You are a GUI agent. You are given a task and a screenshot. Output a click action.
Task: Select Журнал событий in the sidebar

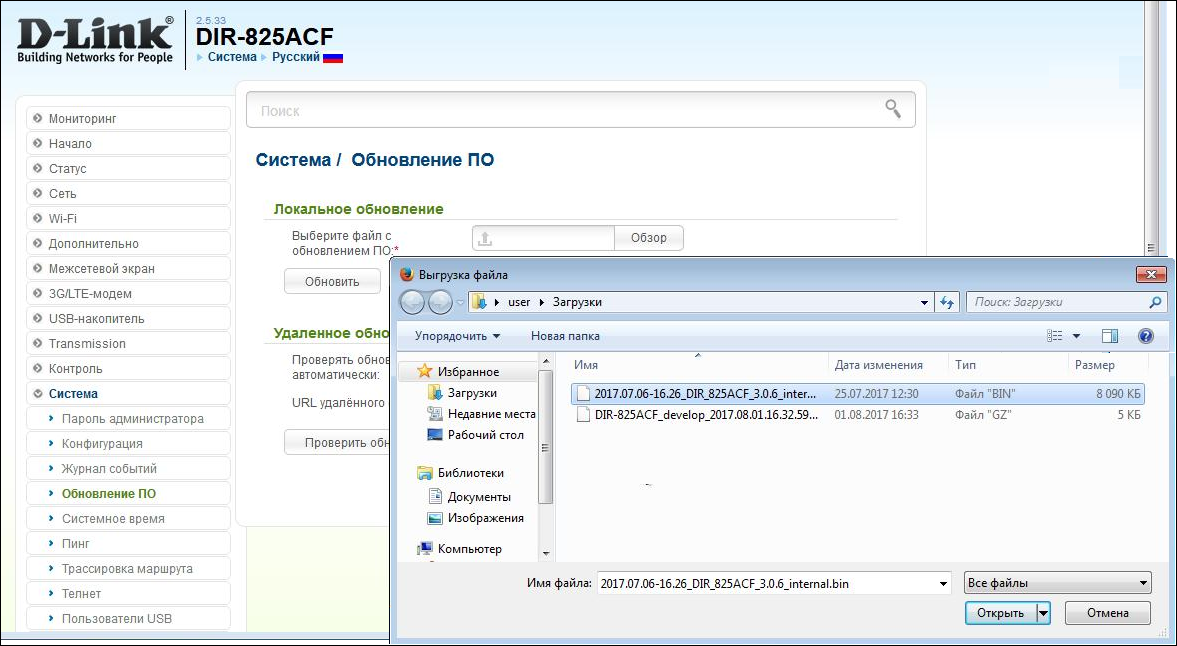(x=109, y=468)
